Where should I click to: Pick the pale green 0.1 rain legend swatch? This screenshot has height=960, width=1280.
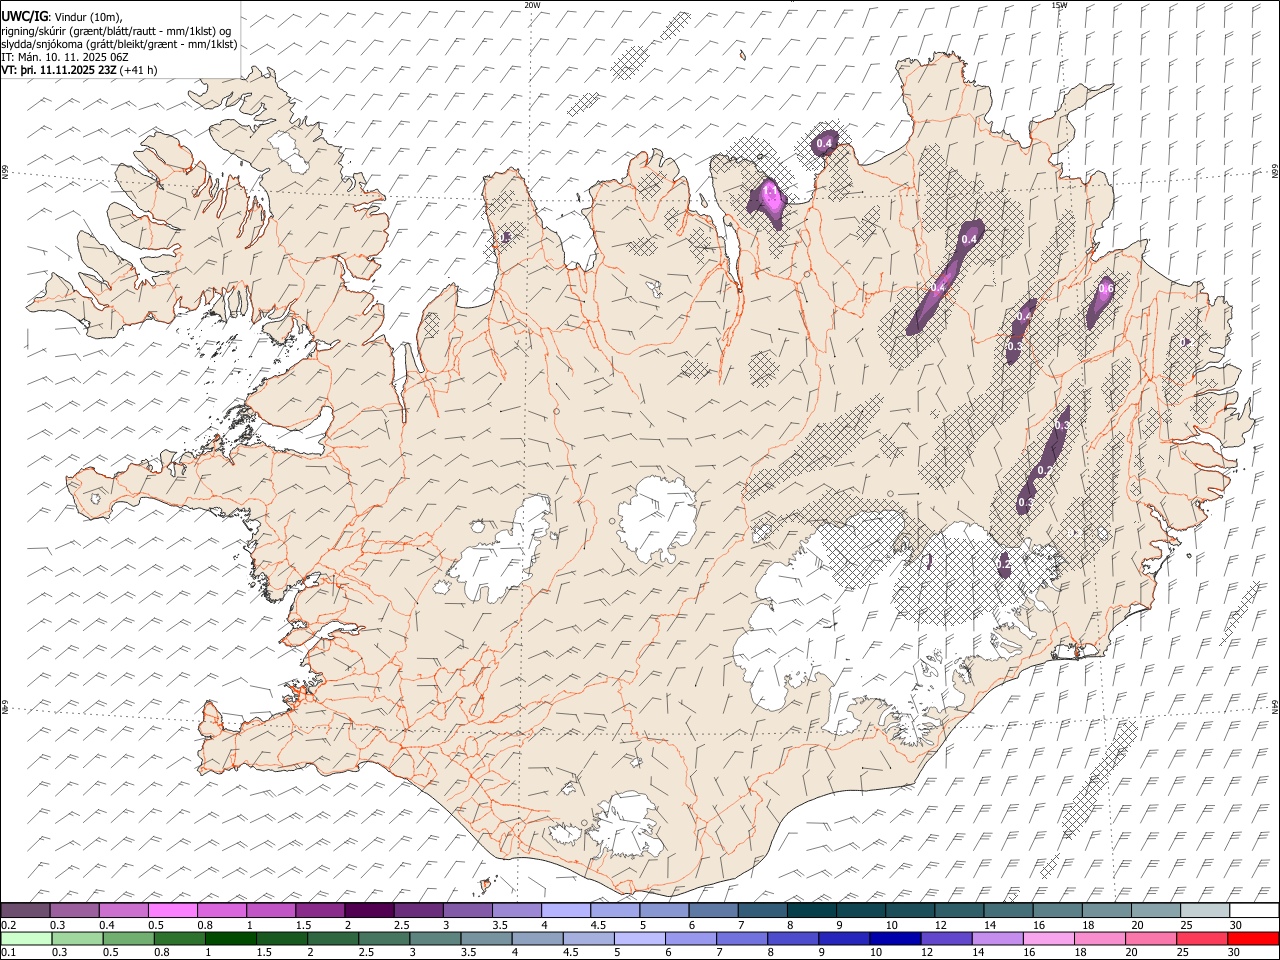pos(26,938)
